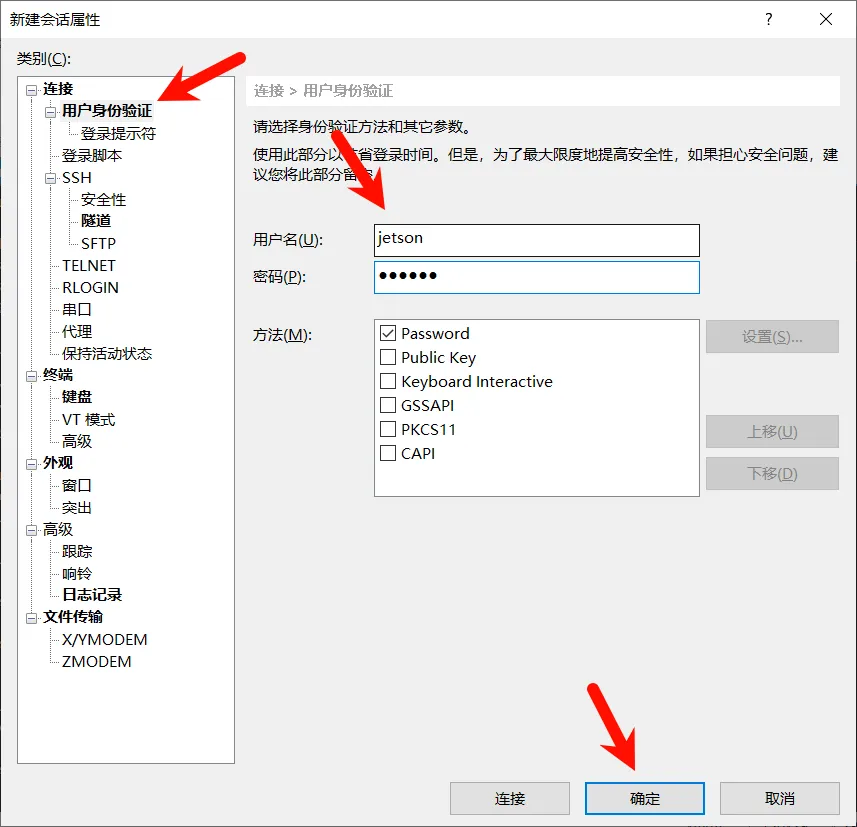Collapse the 文件传输 tree node
Viewport: 857px width, 827px height.
pos(32,618)
